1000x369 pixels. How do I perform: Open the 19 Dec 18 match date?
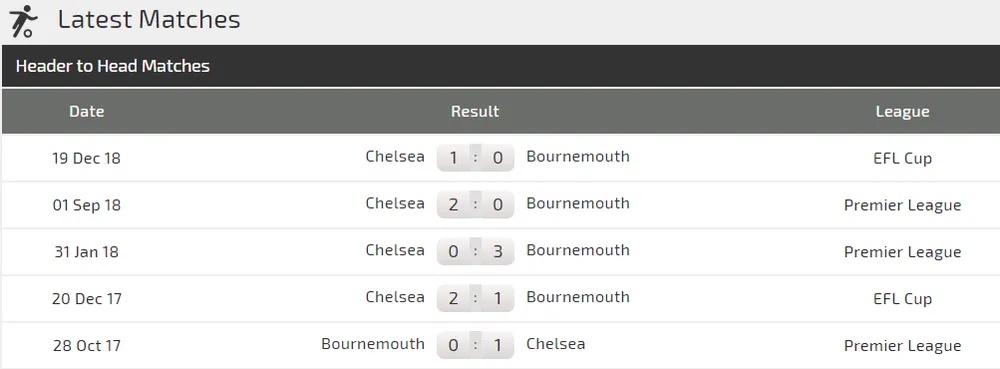(x=86, y=158)
